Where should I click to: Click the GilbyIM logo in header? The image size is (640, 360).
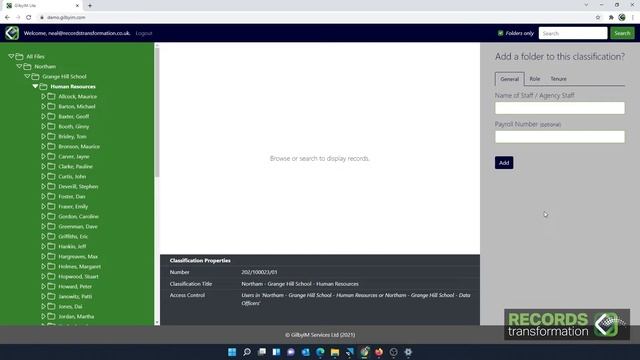12,33
